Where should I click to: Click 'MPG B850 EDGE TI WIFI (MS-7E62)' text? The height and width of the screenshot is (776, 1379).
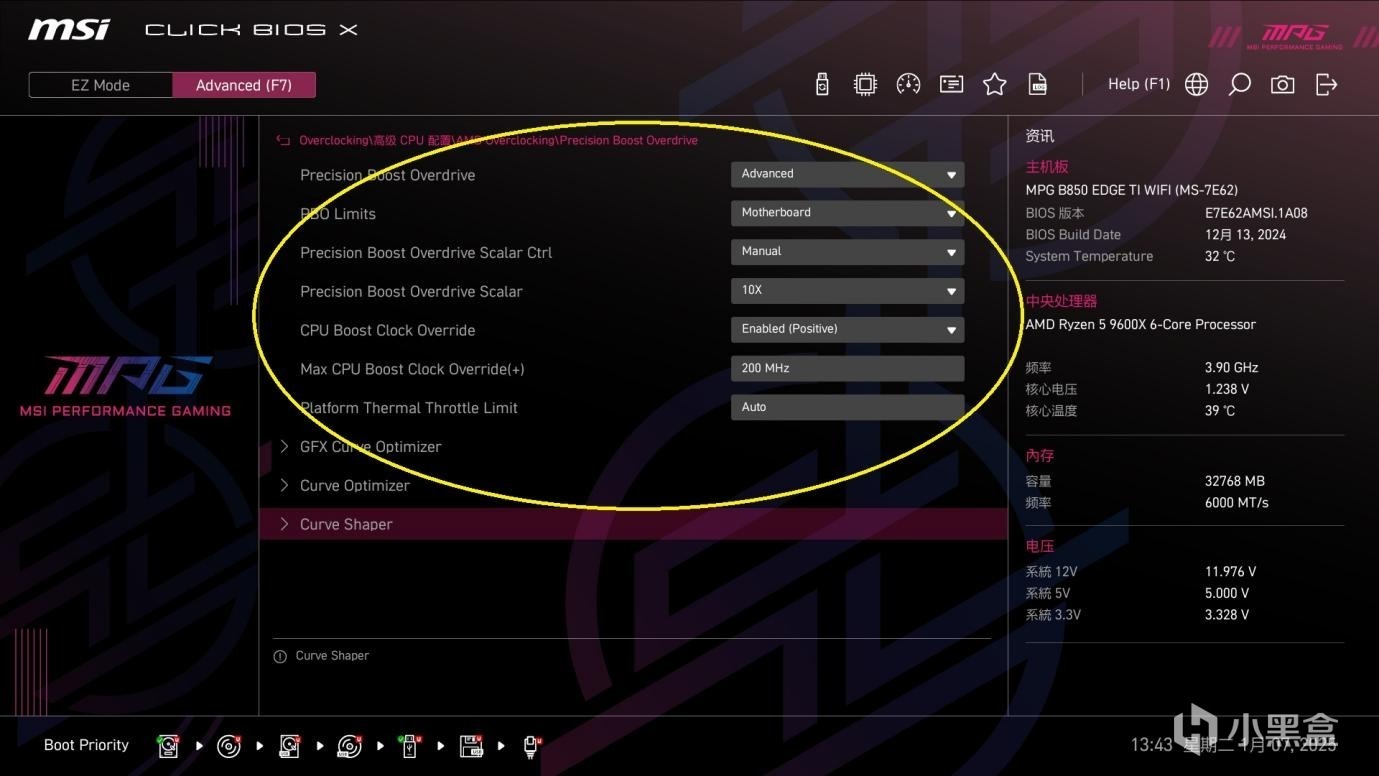click(1133, 190)
